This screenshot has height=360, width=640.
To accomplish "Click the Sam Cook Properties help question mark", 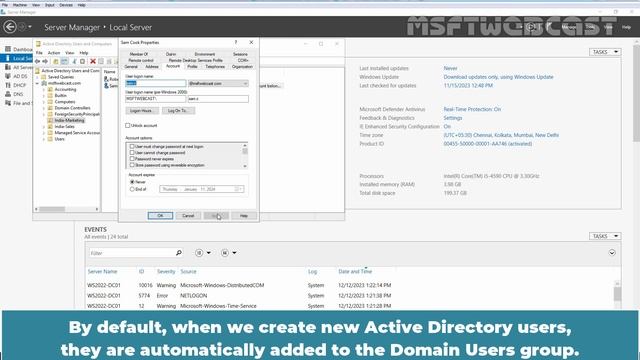I will [236, 42].
